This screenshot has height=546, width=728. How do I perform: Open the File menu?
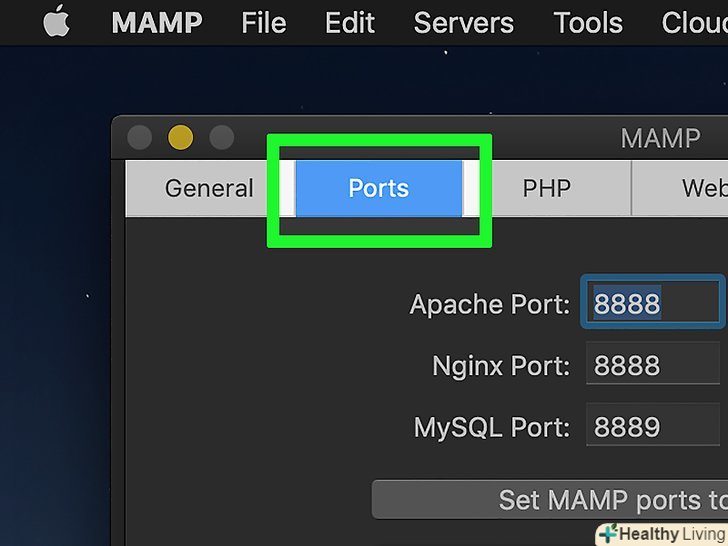[264, 22]
